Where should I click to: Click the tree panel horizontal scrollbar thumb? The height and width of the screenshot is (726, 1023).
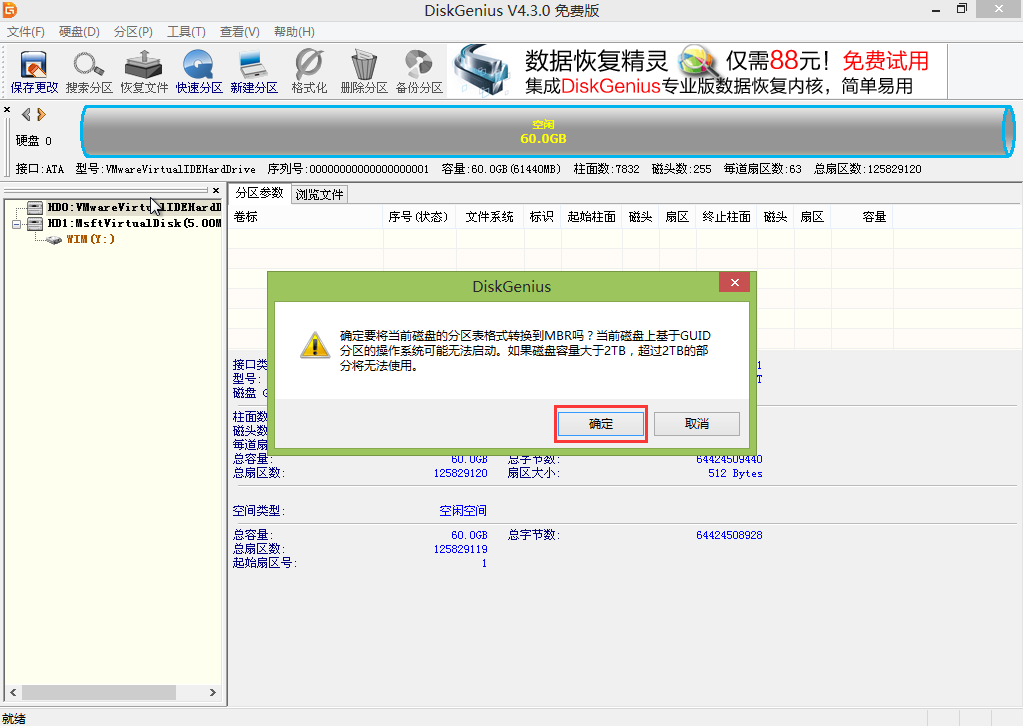coord(99,692)
